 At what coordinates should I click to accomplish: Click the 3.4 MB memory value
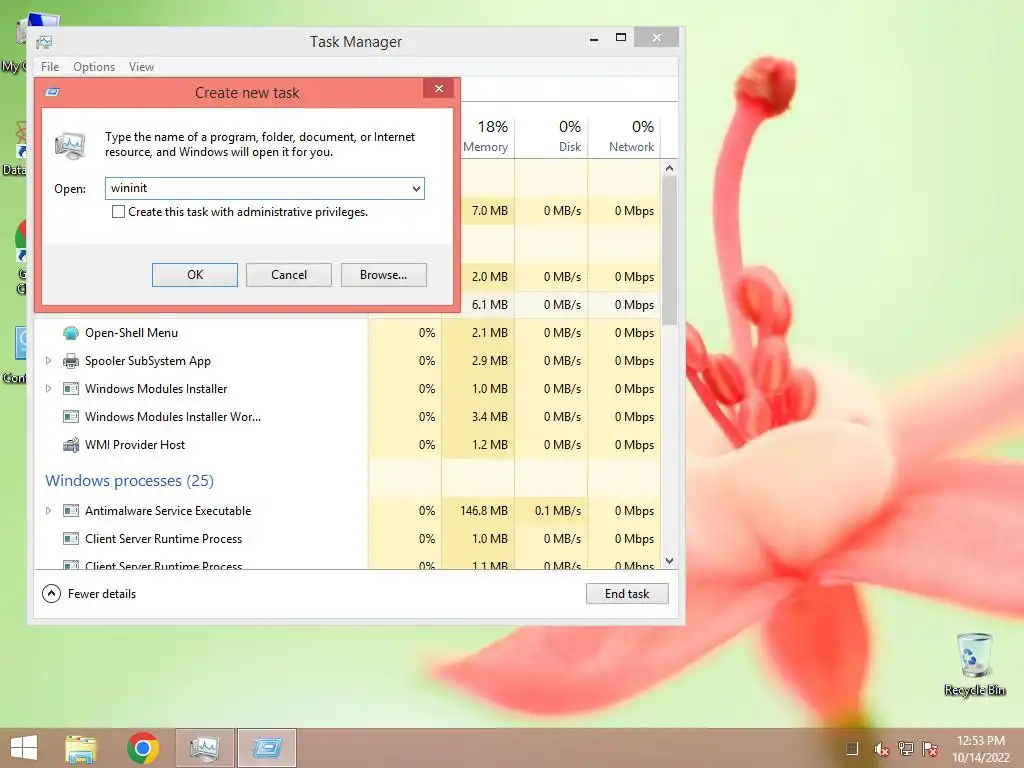click(x=490, y=417)
